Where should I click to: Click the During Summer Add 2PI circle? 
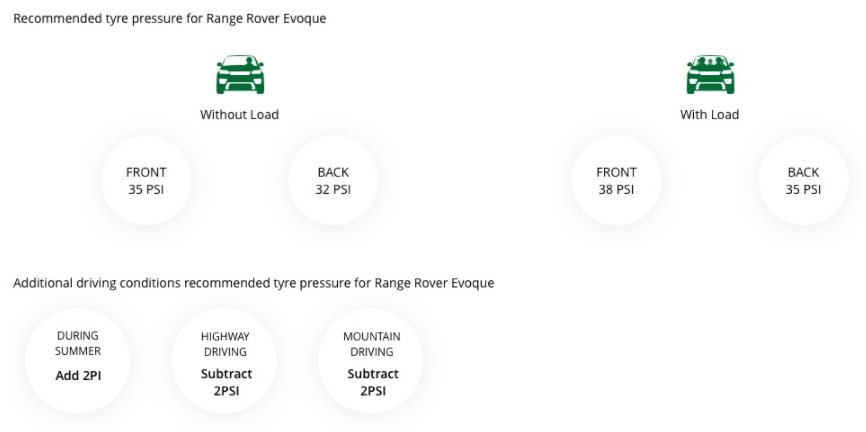pos(78,361)
